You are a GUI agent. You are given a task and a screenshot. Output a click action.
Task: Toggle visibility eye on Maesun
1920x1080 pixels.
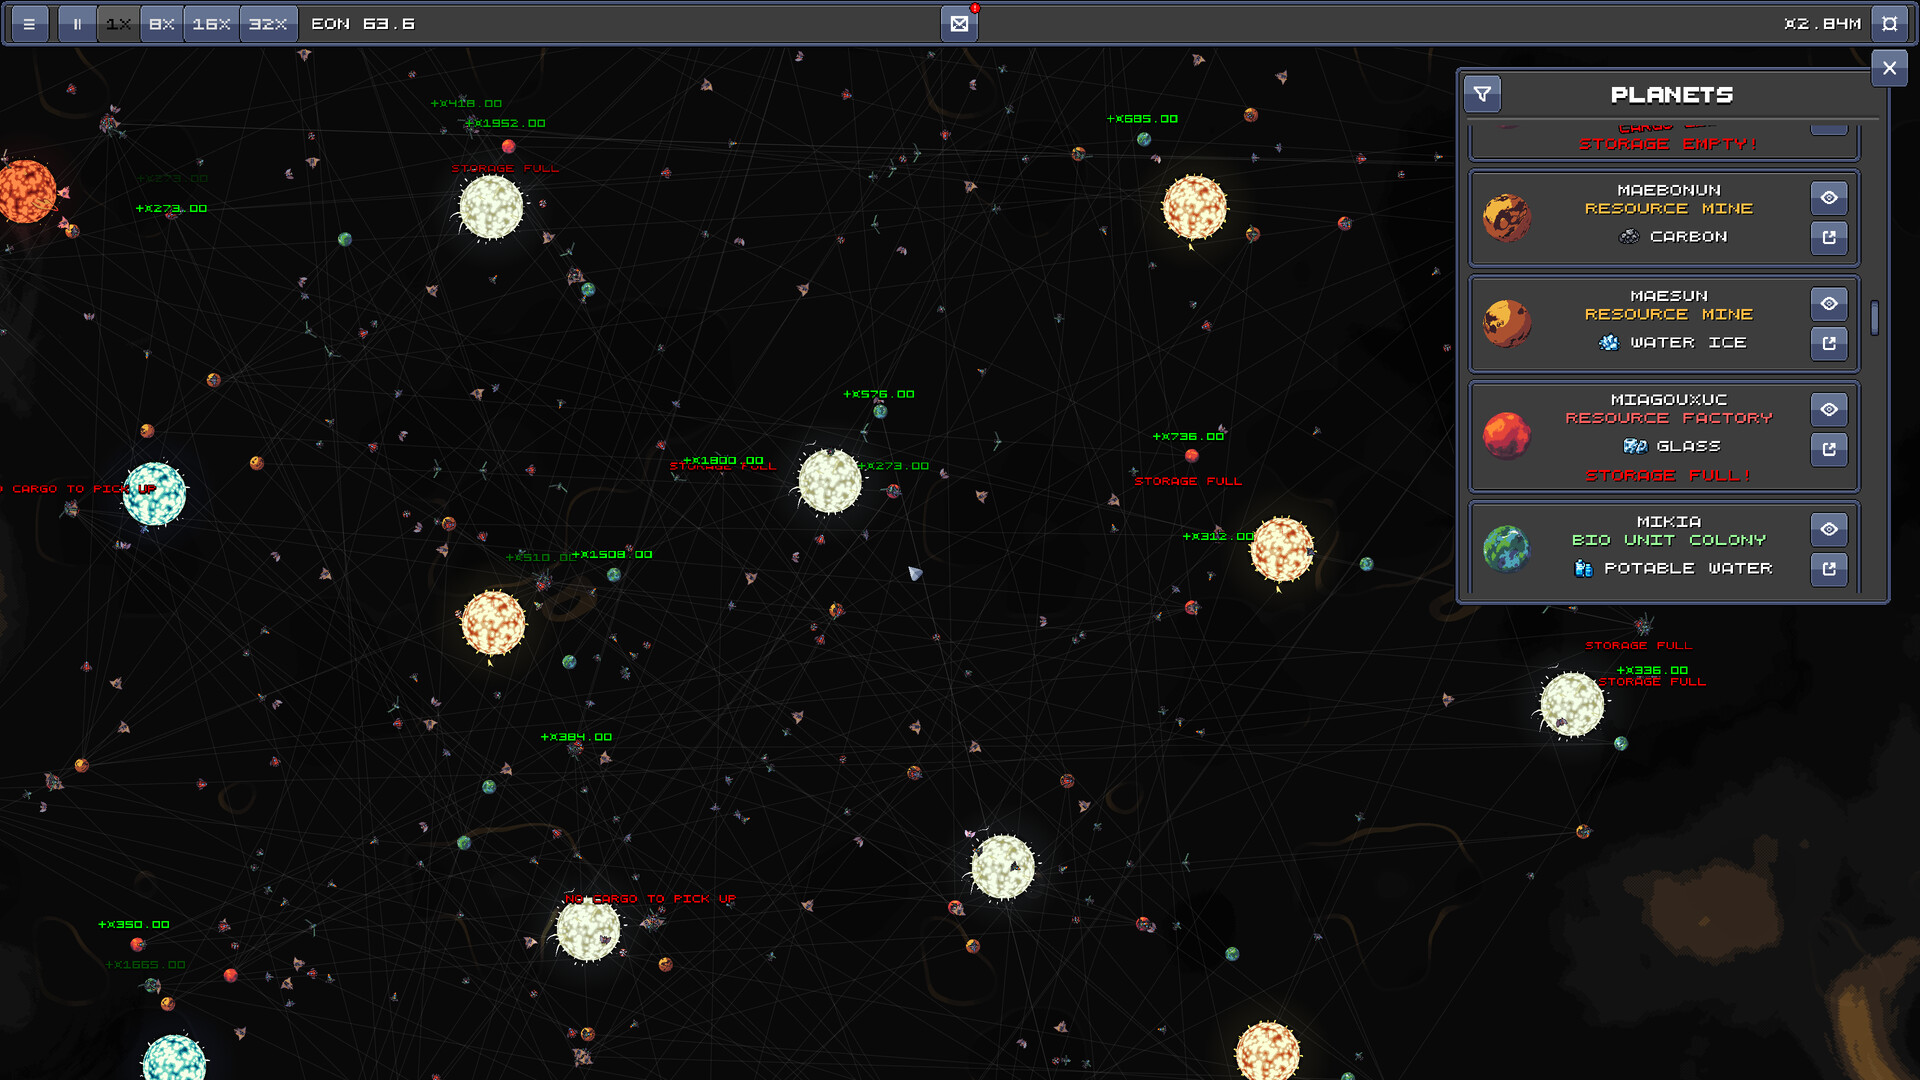click(x=1829, y=304)
